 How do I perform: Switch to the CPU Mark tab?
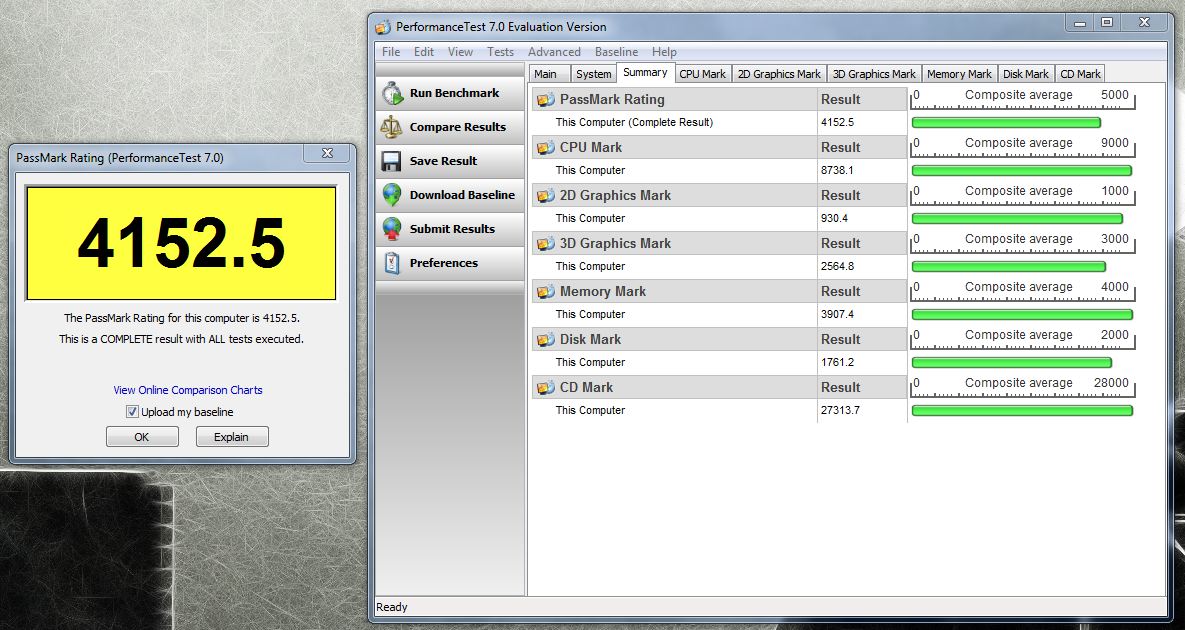click(x=702, y=74)
